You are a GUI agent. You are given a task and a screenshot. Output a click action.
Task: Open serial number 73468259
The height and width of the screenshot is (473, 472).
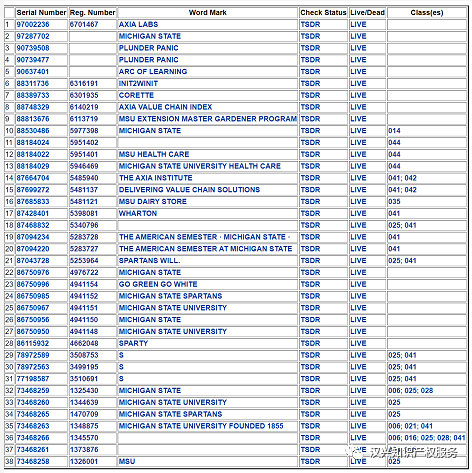(33, 390)
